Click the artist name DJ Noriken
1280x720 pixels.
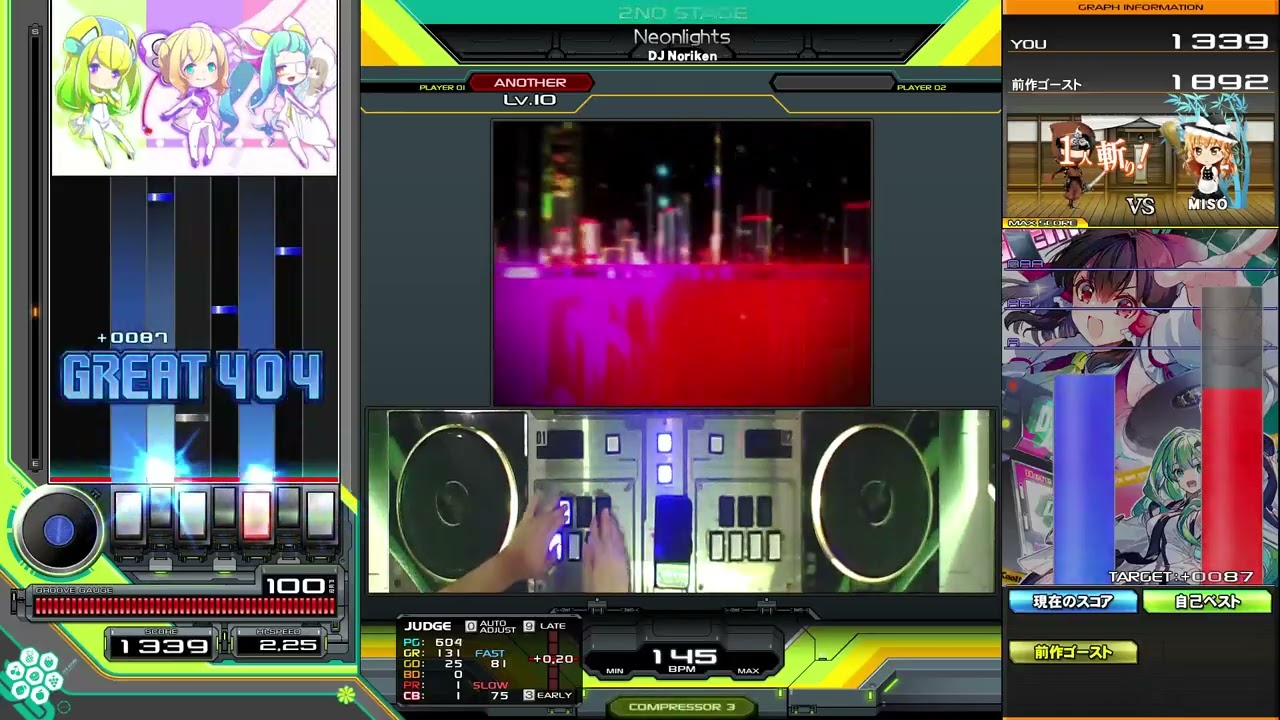(682, 56)
